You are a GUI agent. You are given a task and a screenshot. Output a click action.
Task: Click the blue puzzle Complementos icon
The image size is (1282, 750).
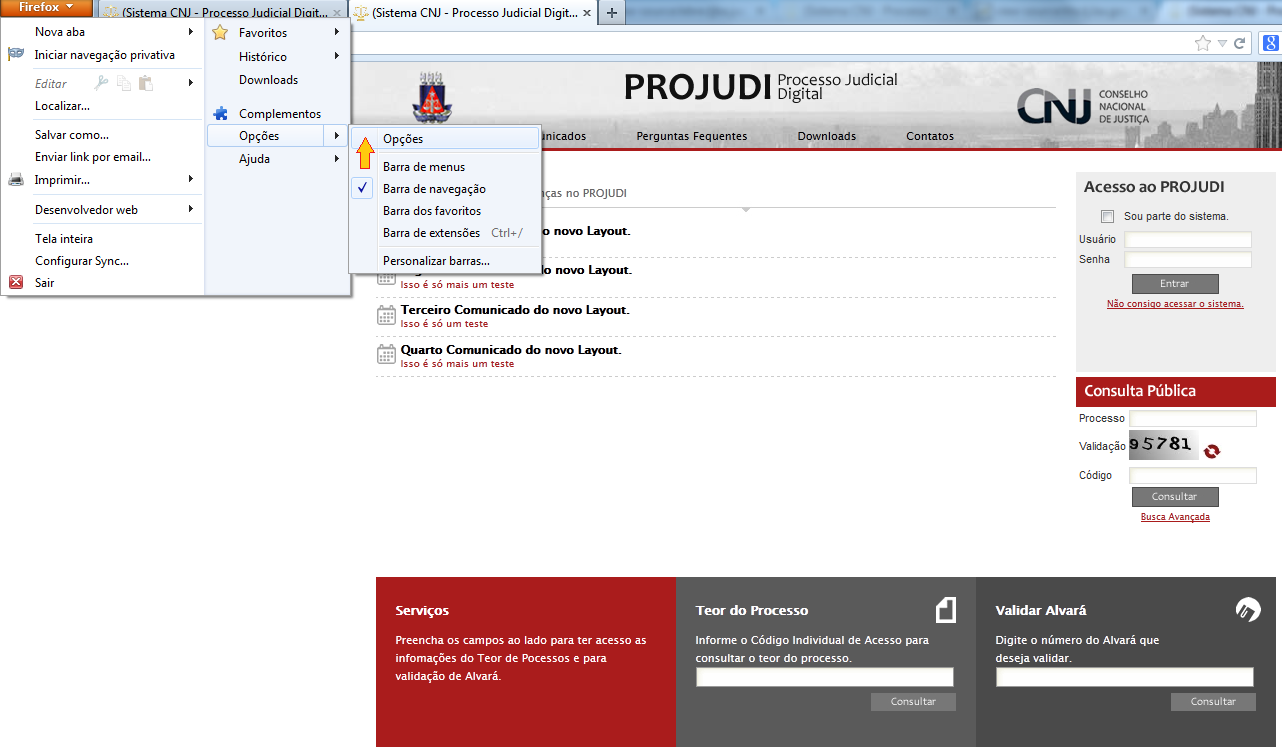coord(220,114)
